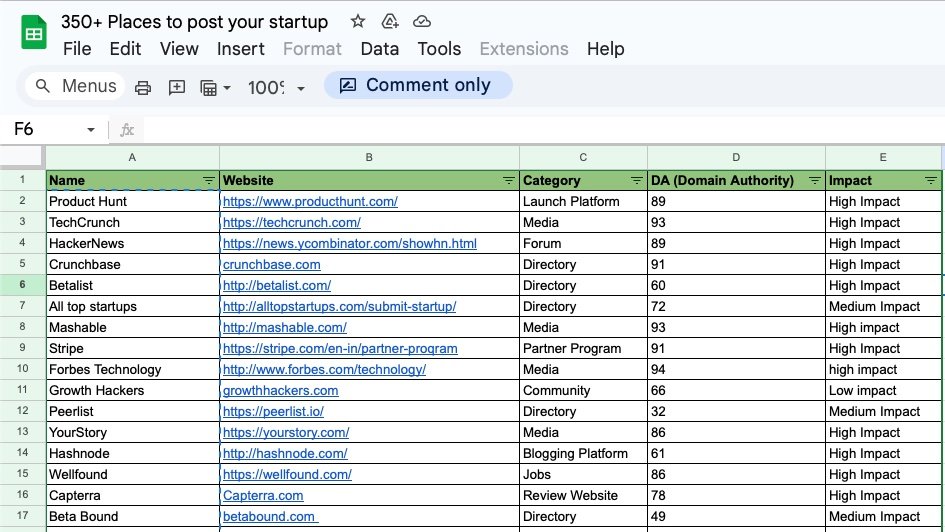Star this spreadsheet
The height and width of the screenshot is (532, 945).
(358, 22)
